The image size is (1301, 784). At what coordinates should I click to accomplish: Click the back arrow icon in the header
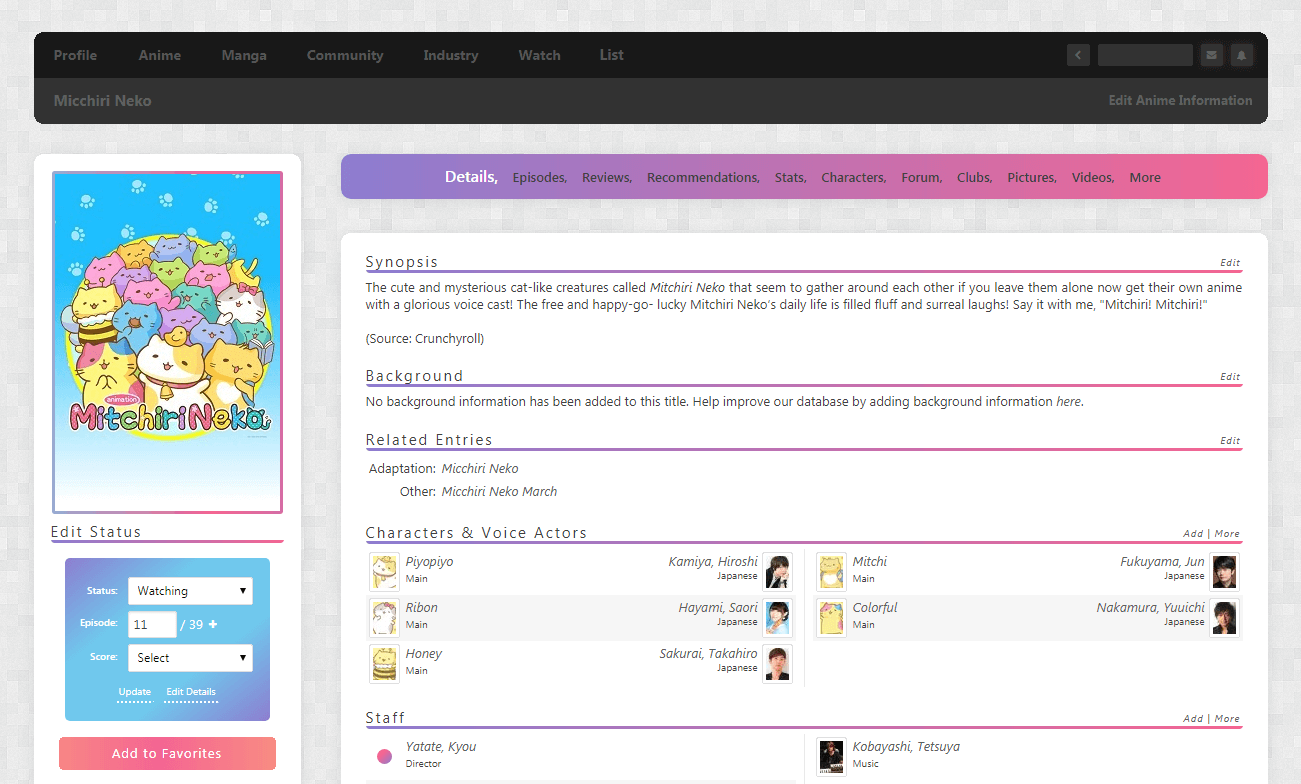coord(1078,55)
